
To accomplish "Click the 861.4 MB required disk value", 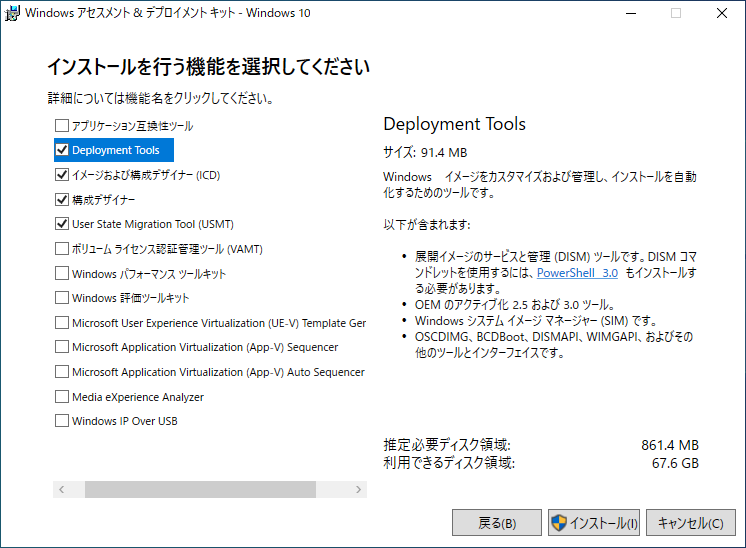I will tap(670, 445).
